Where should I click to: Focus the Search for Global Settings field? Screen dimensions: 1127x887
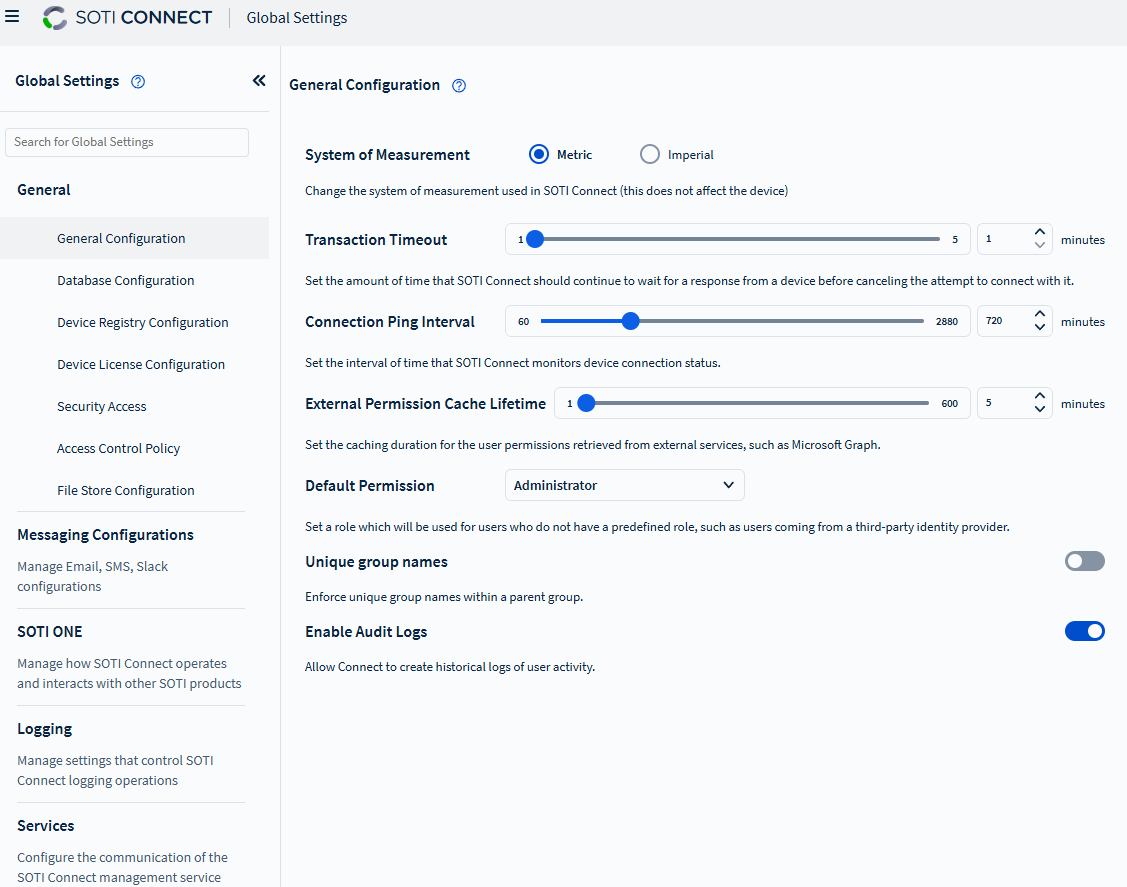127,142
